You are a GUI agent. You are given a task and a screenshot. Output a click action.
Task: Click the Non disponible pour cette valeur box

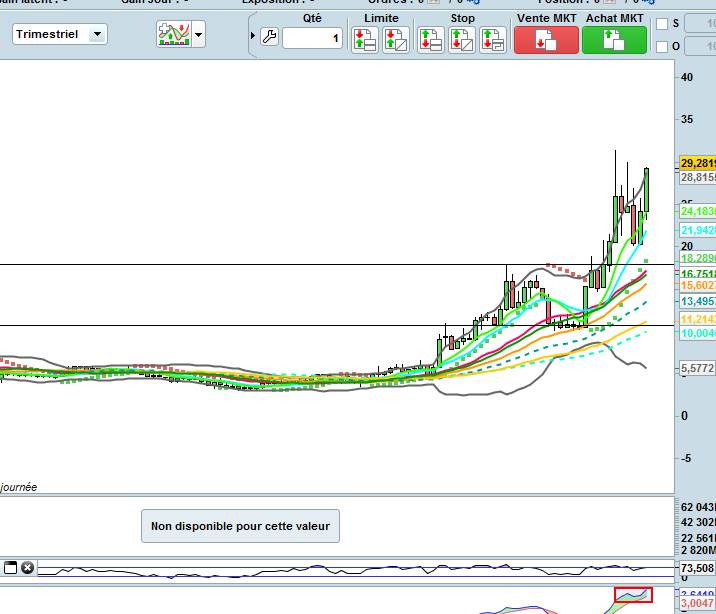(240, 526)
